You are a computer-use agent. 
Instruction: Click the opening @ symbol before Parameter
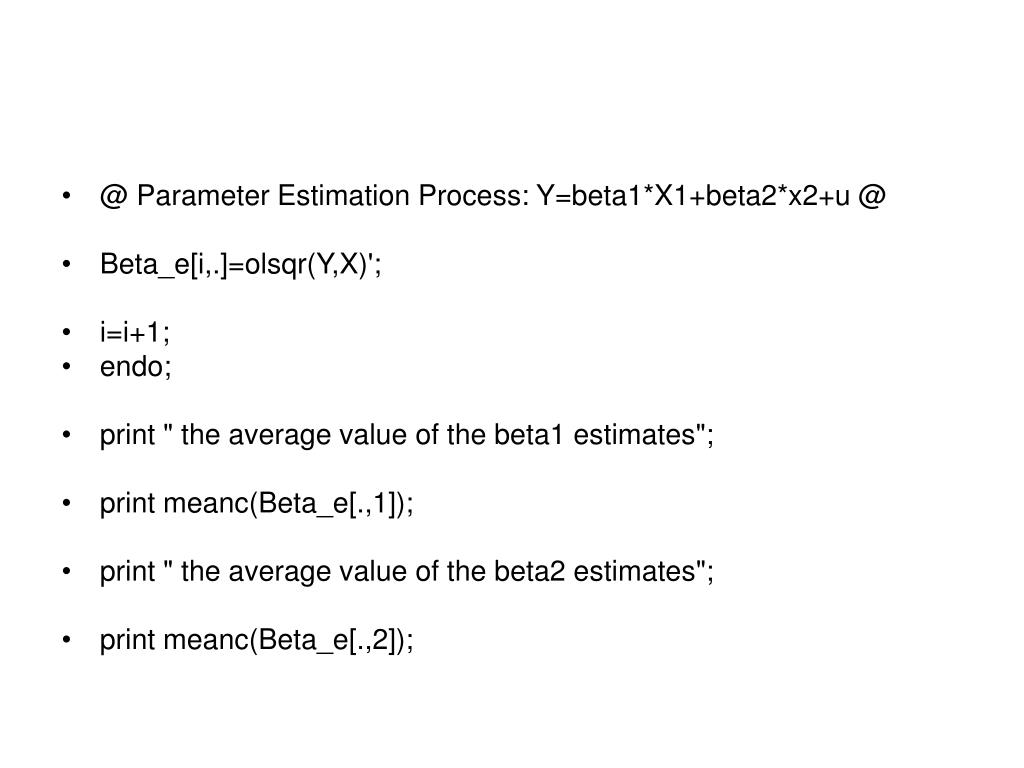coord(114,196)
